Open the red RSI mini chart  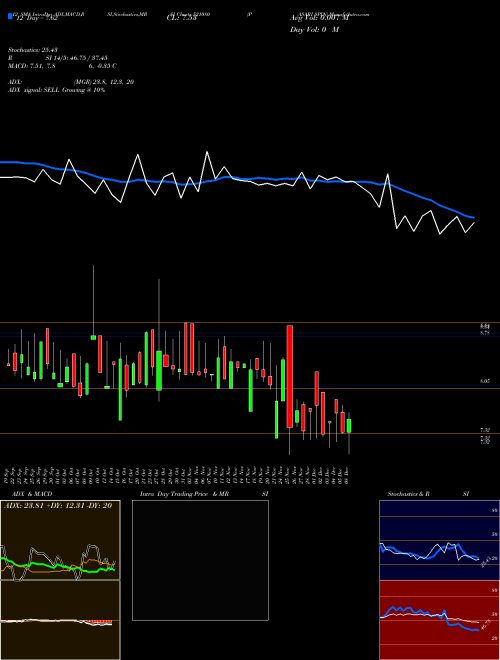click(439, 620)
